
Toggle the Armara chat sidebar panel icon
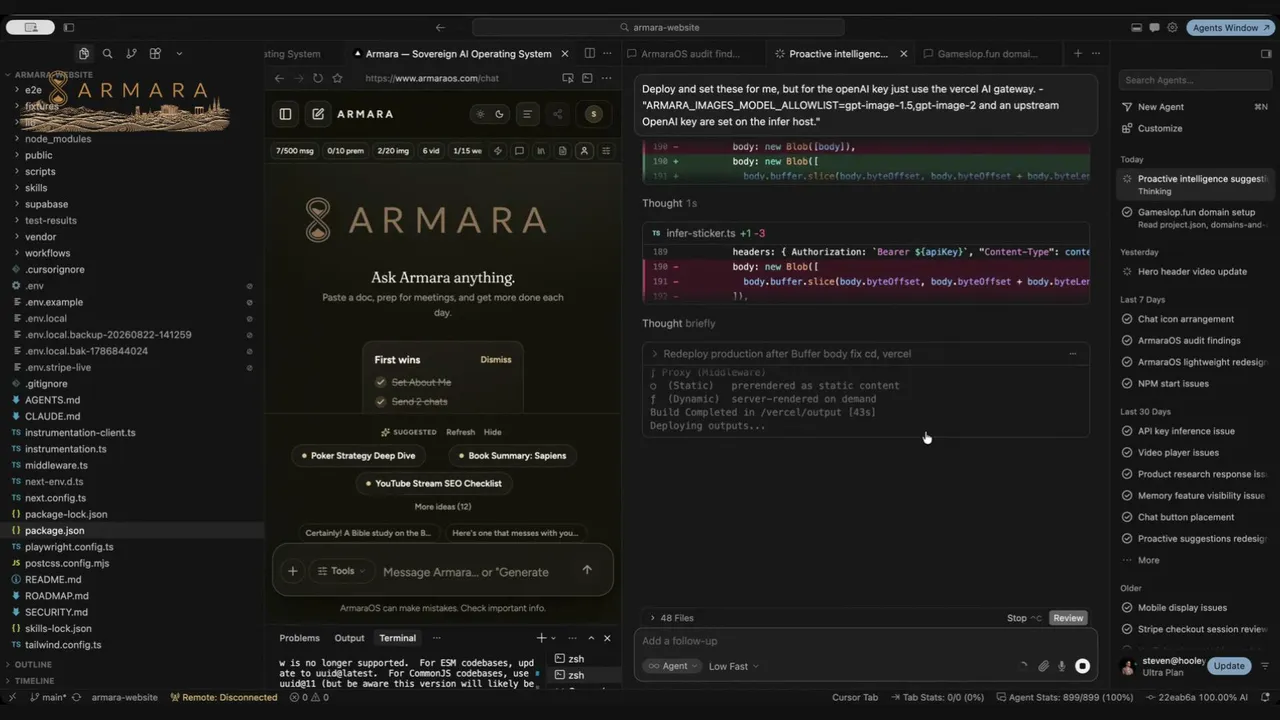coord(285,114)
